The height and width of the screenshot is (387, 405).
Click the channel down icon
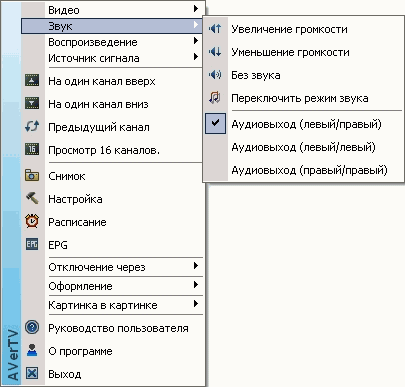coord(32,103)
